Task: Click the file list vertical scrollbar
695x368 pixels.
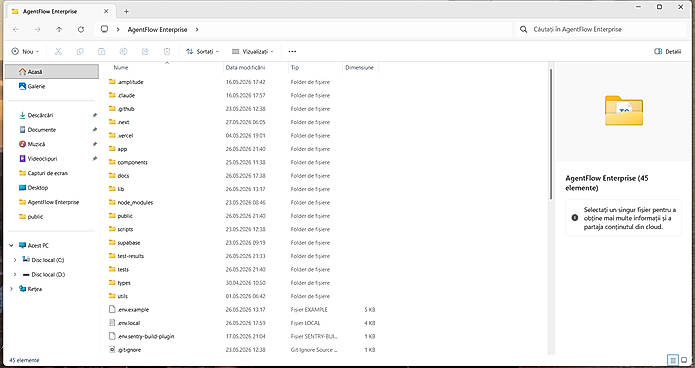Action: (551, 134)
